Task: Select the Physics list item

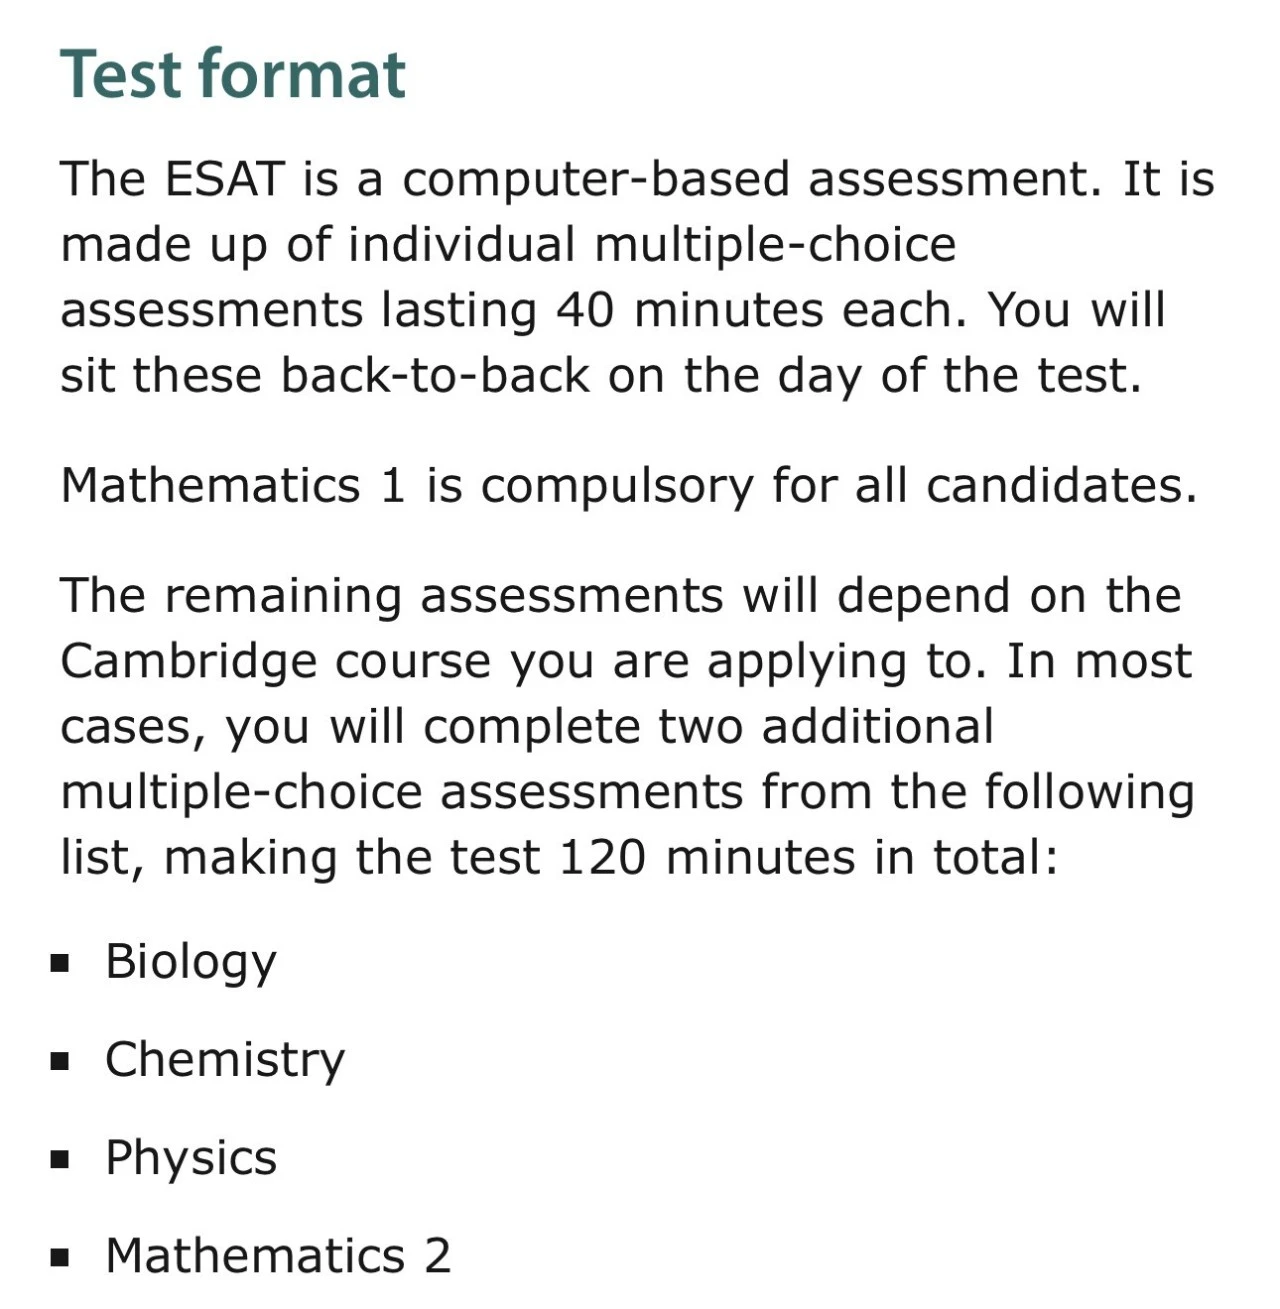Action: click(x=191, y=1158)
